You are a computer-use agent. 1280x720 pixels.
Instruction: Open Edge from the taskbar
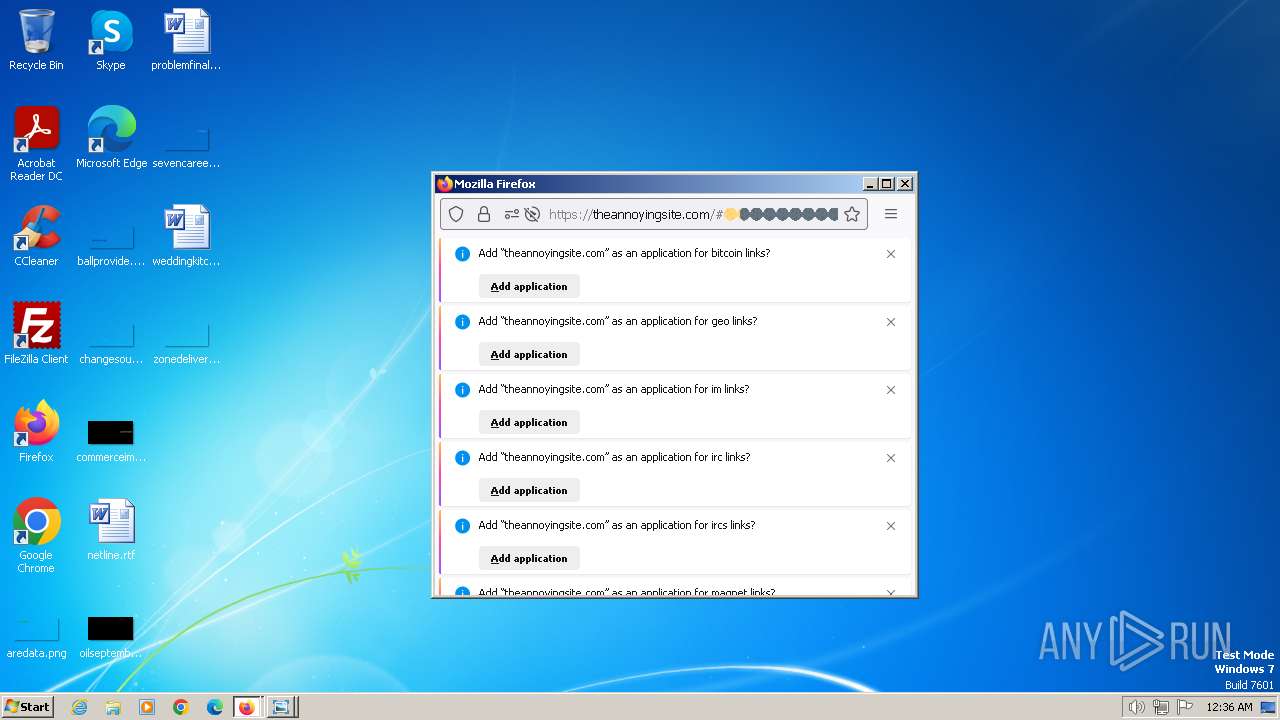[215, 707]
